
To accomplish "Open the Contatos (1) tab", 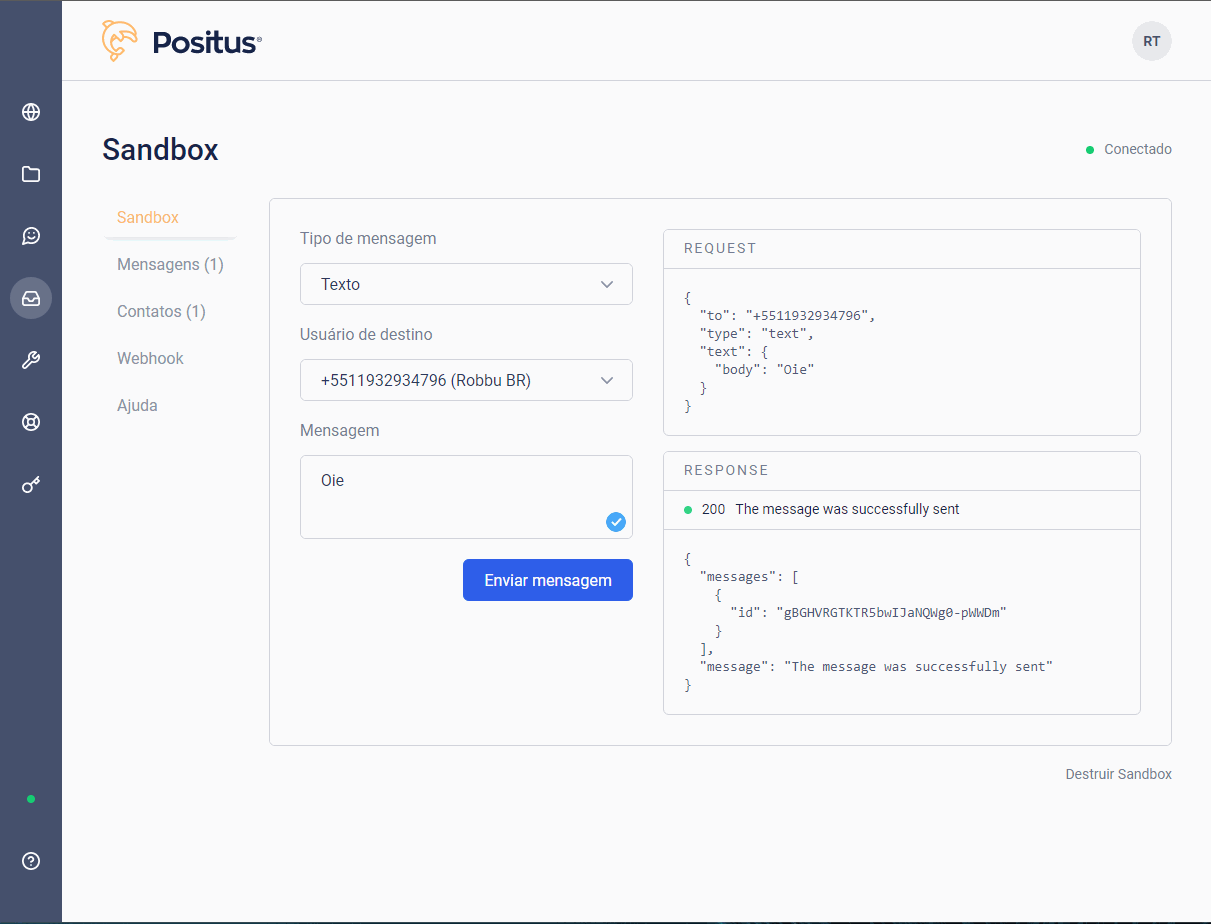I will pos(161,311).
